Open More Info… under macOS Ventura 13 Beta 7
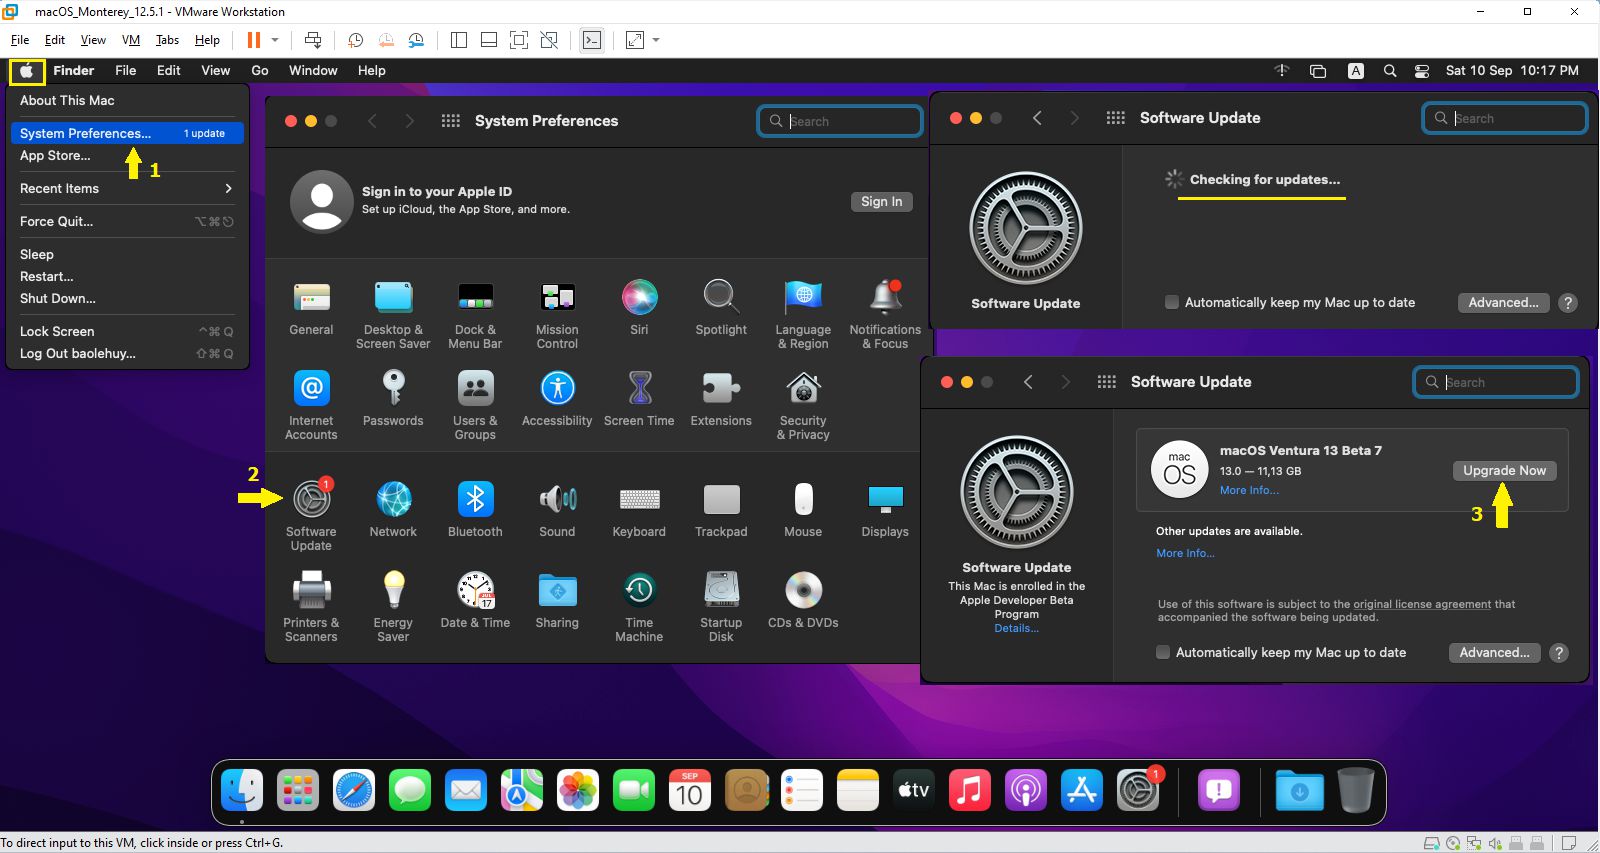1600x853 pixels. pos(1249,490)
